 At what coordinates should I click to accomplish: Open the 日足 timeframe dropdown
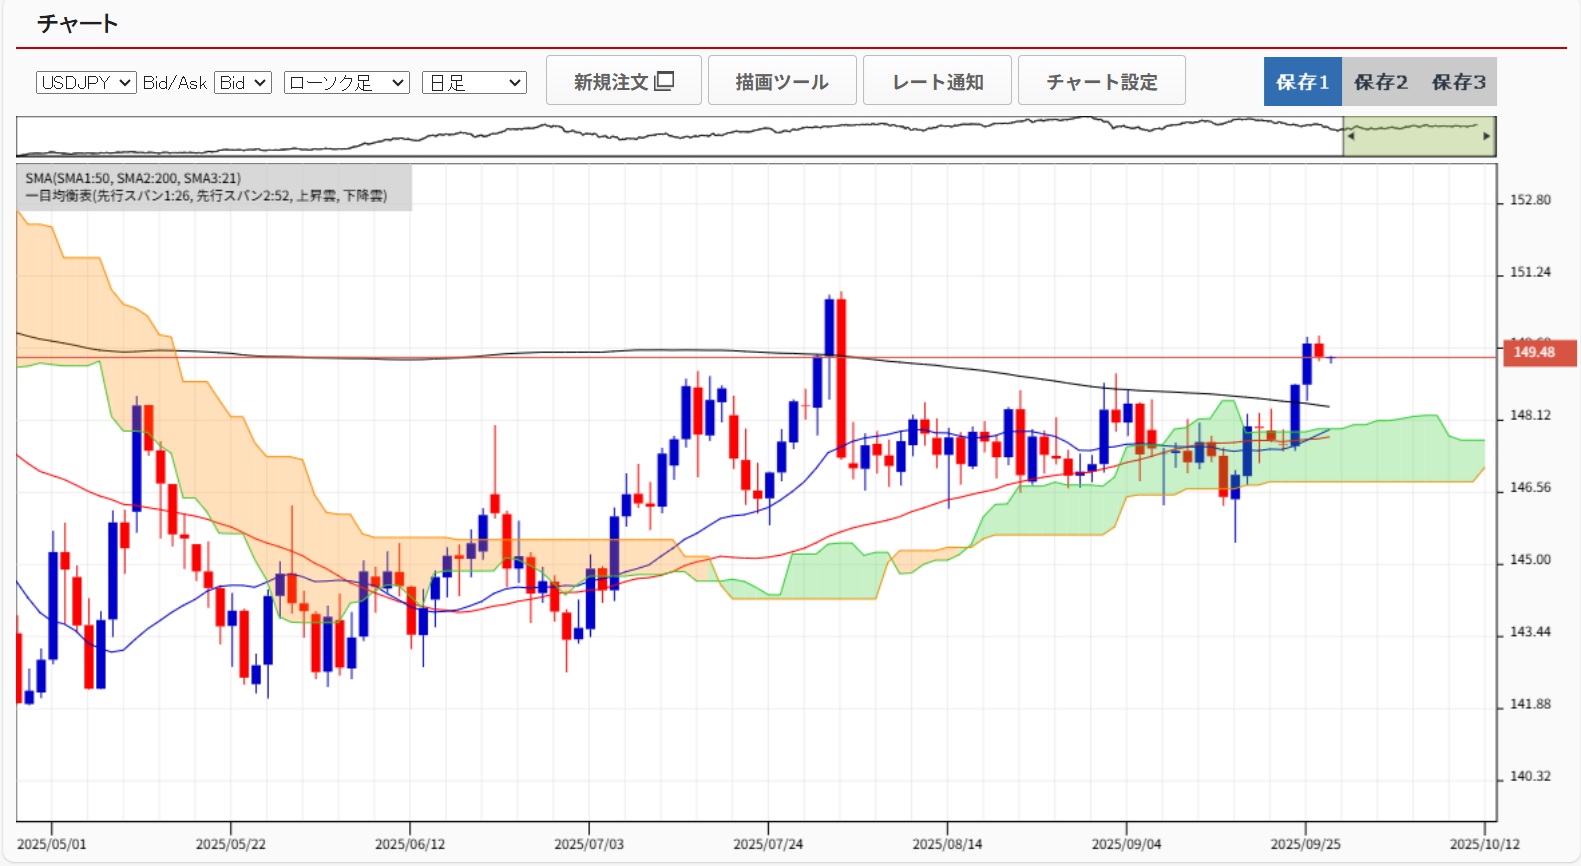[474, 83]
